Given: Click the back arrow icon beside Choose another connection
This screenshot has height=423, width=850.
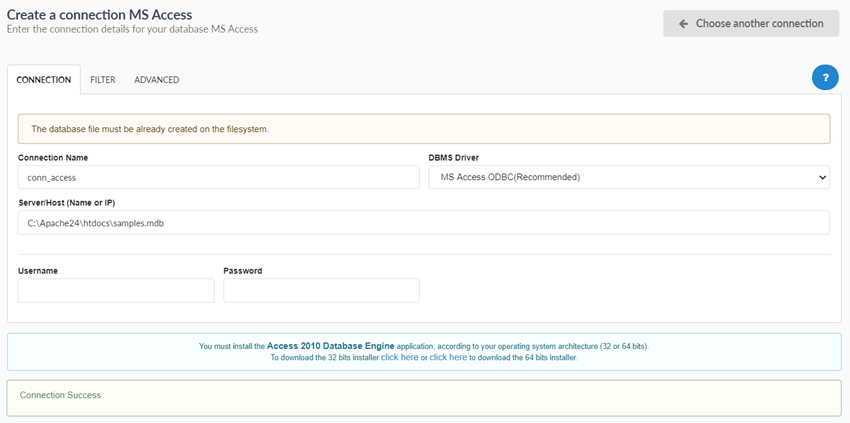Looking at the screenshot, I should point(683,24).
